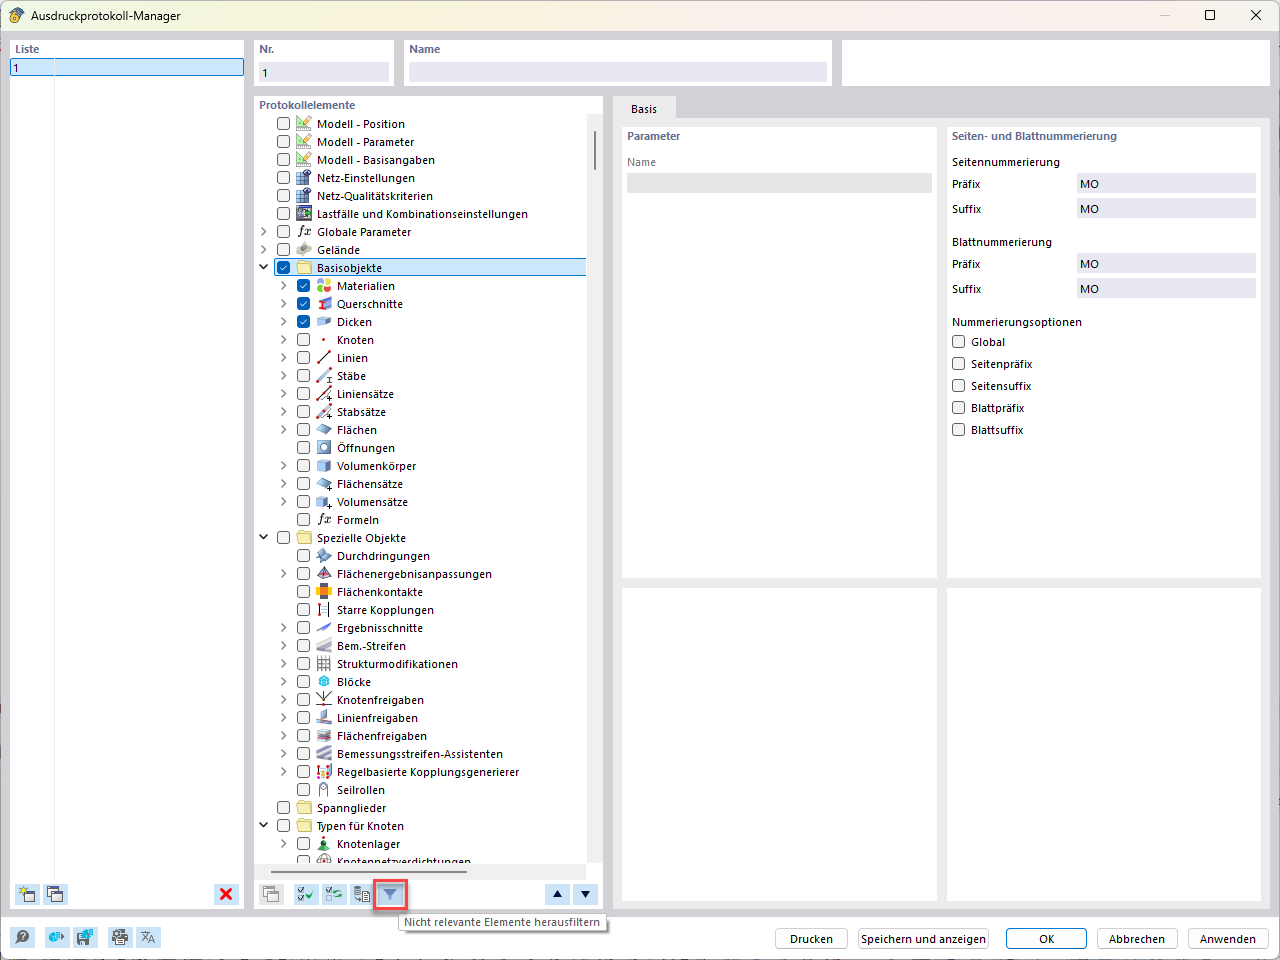Click the horizontal scrollbar under the tree
The width and height of the screenshot is (1280, 960).
pos(368,872)
